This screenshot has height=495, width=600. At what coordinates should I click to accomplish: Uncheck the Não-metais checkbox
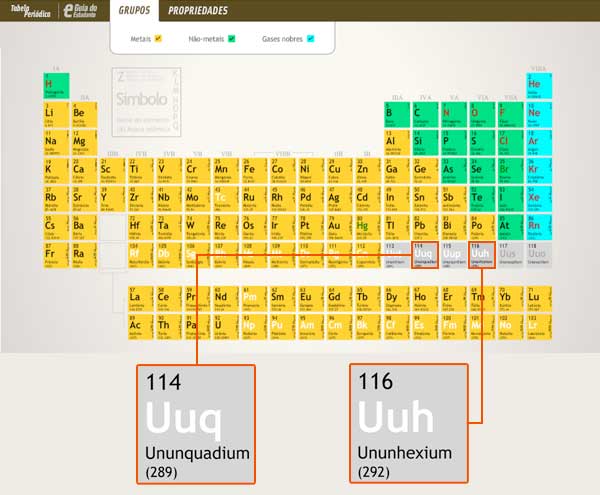coord(231,39)
